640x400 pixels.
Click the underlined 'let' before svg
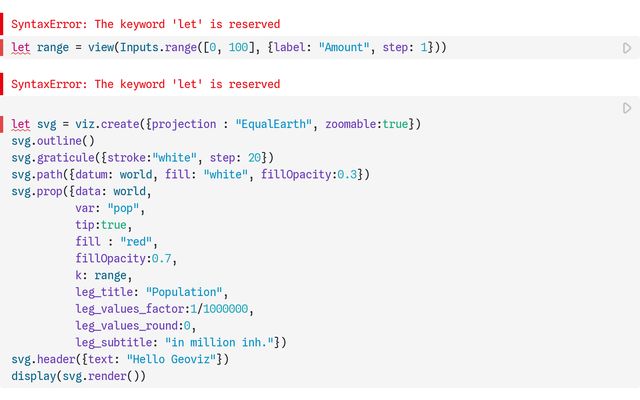pyautogui.click(x=20, y=124)
